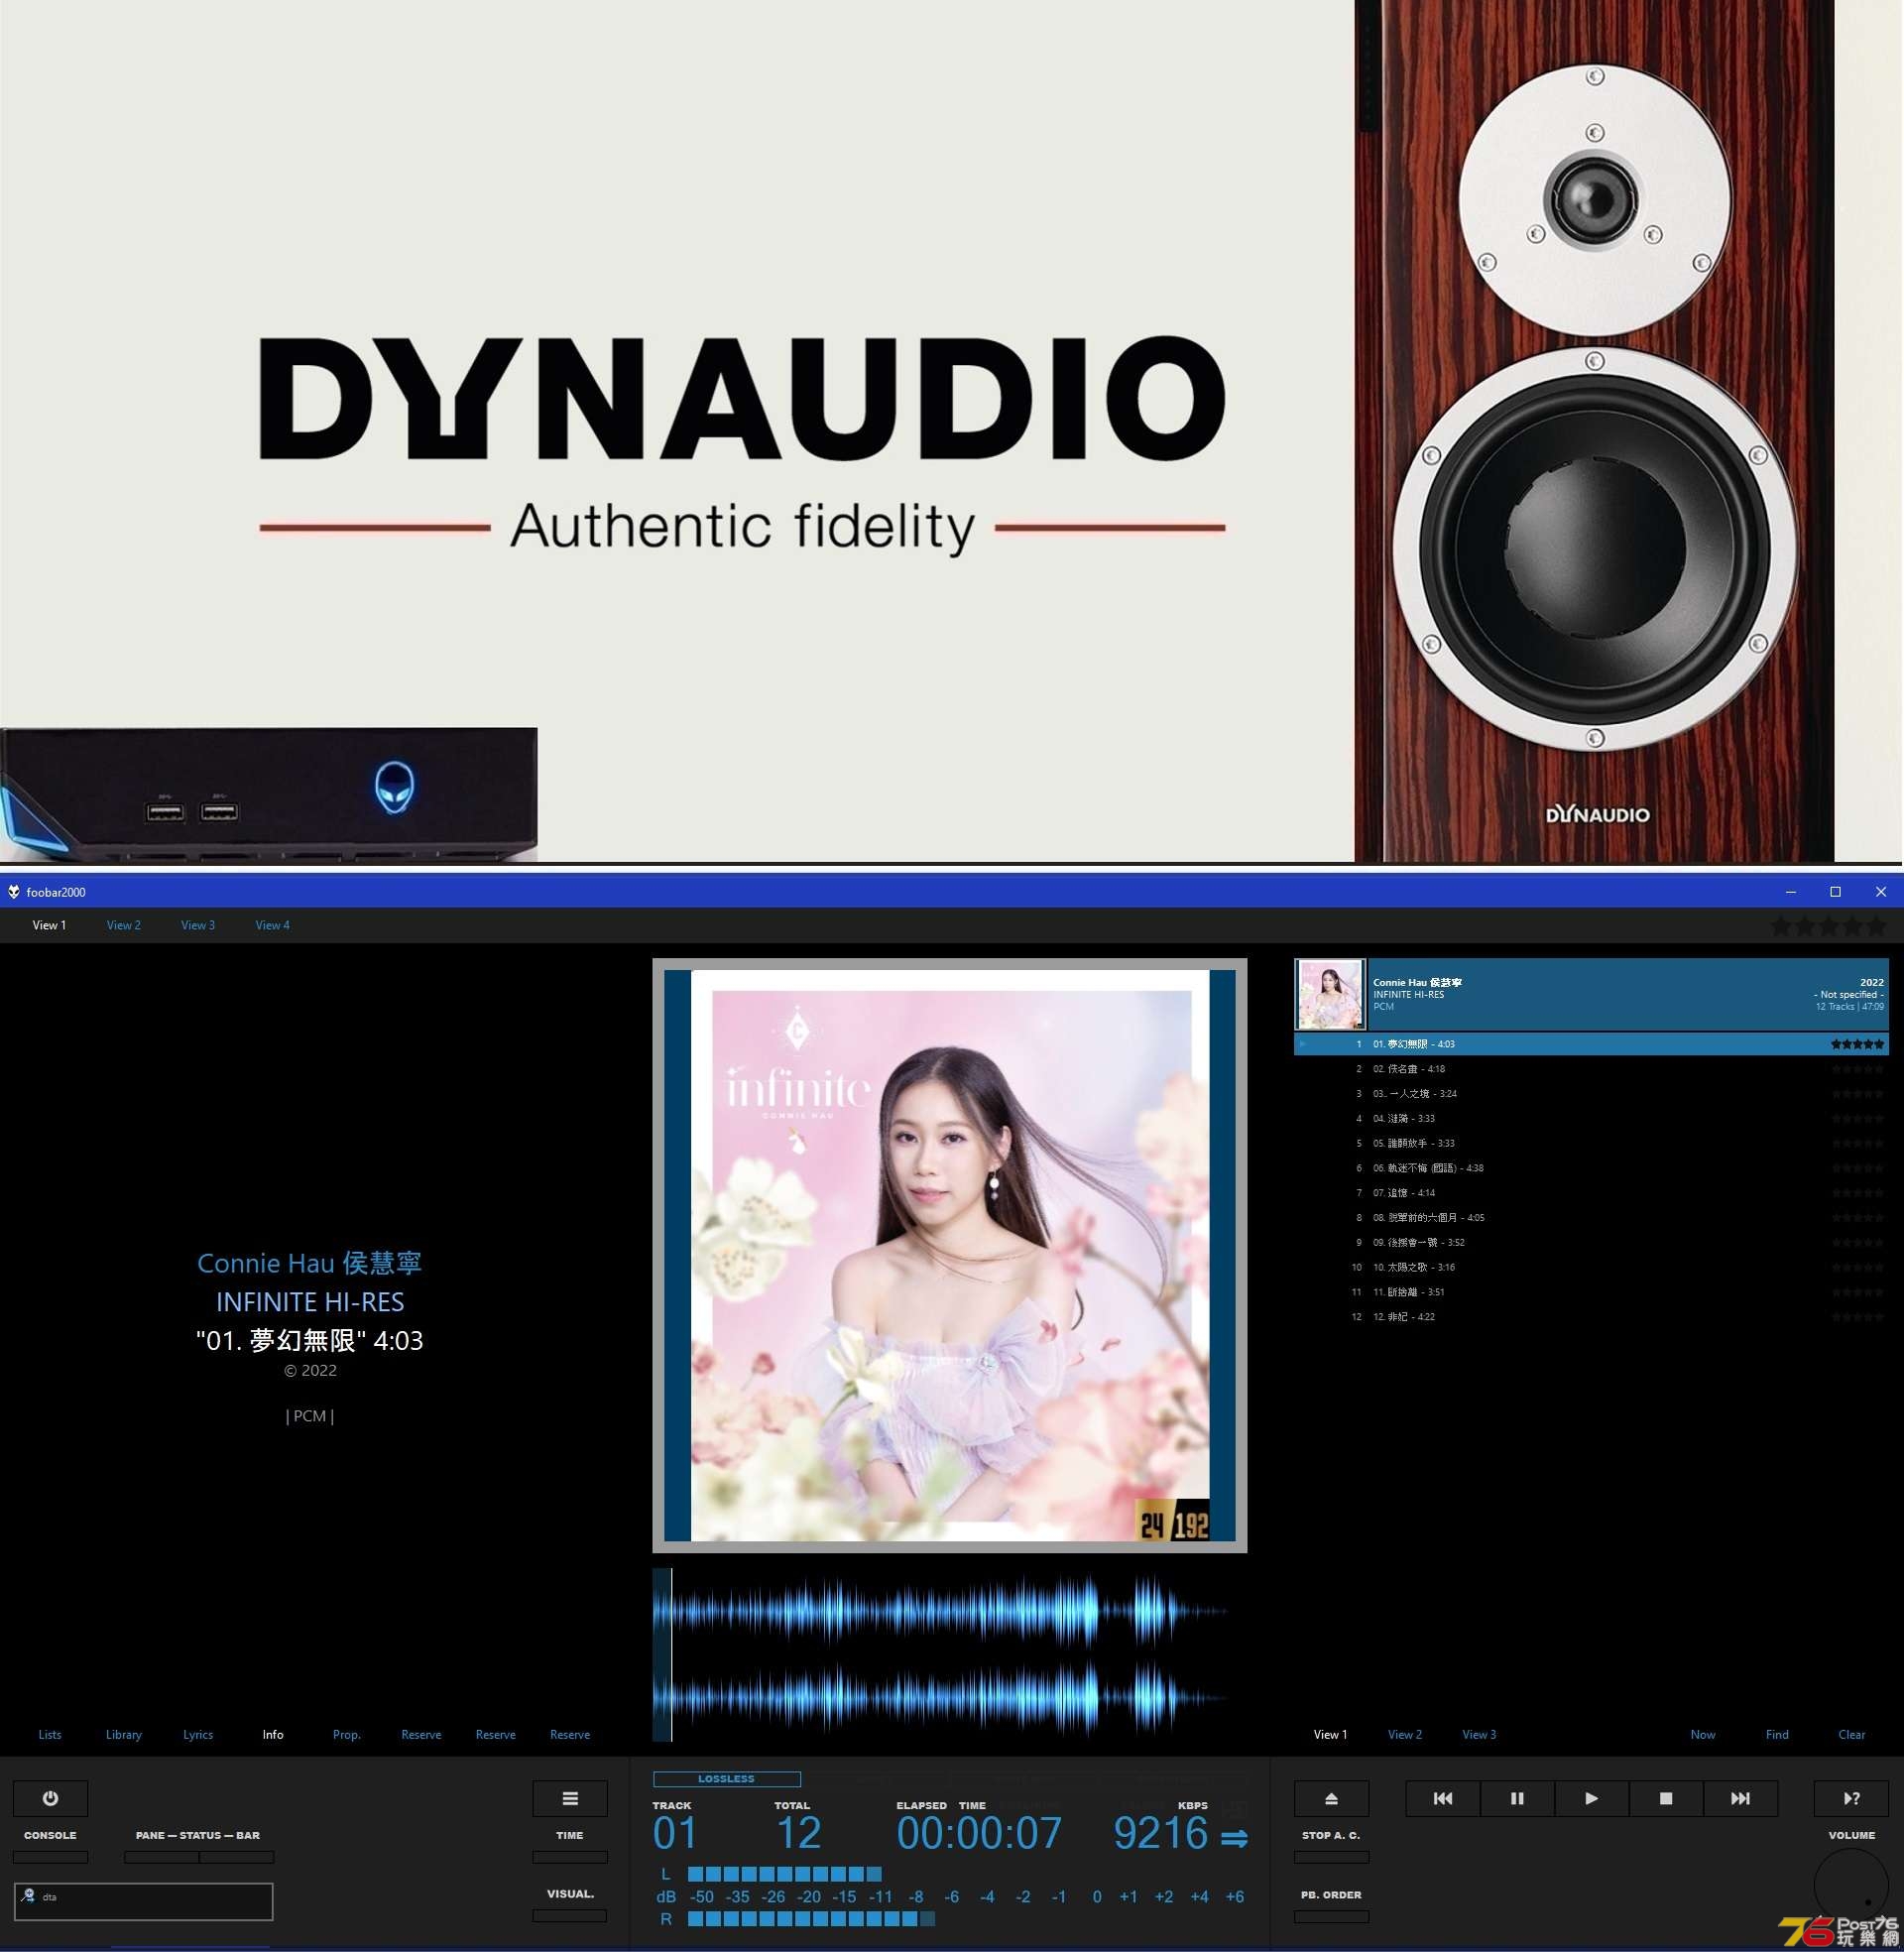Click the search icon inside the search box
Image resolution: width=1904 pixels, height=1952 pixels.
tap(28, 1896)
